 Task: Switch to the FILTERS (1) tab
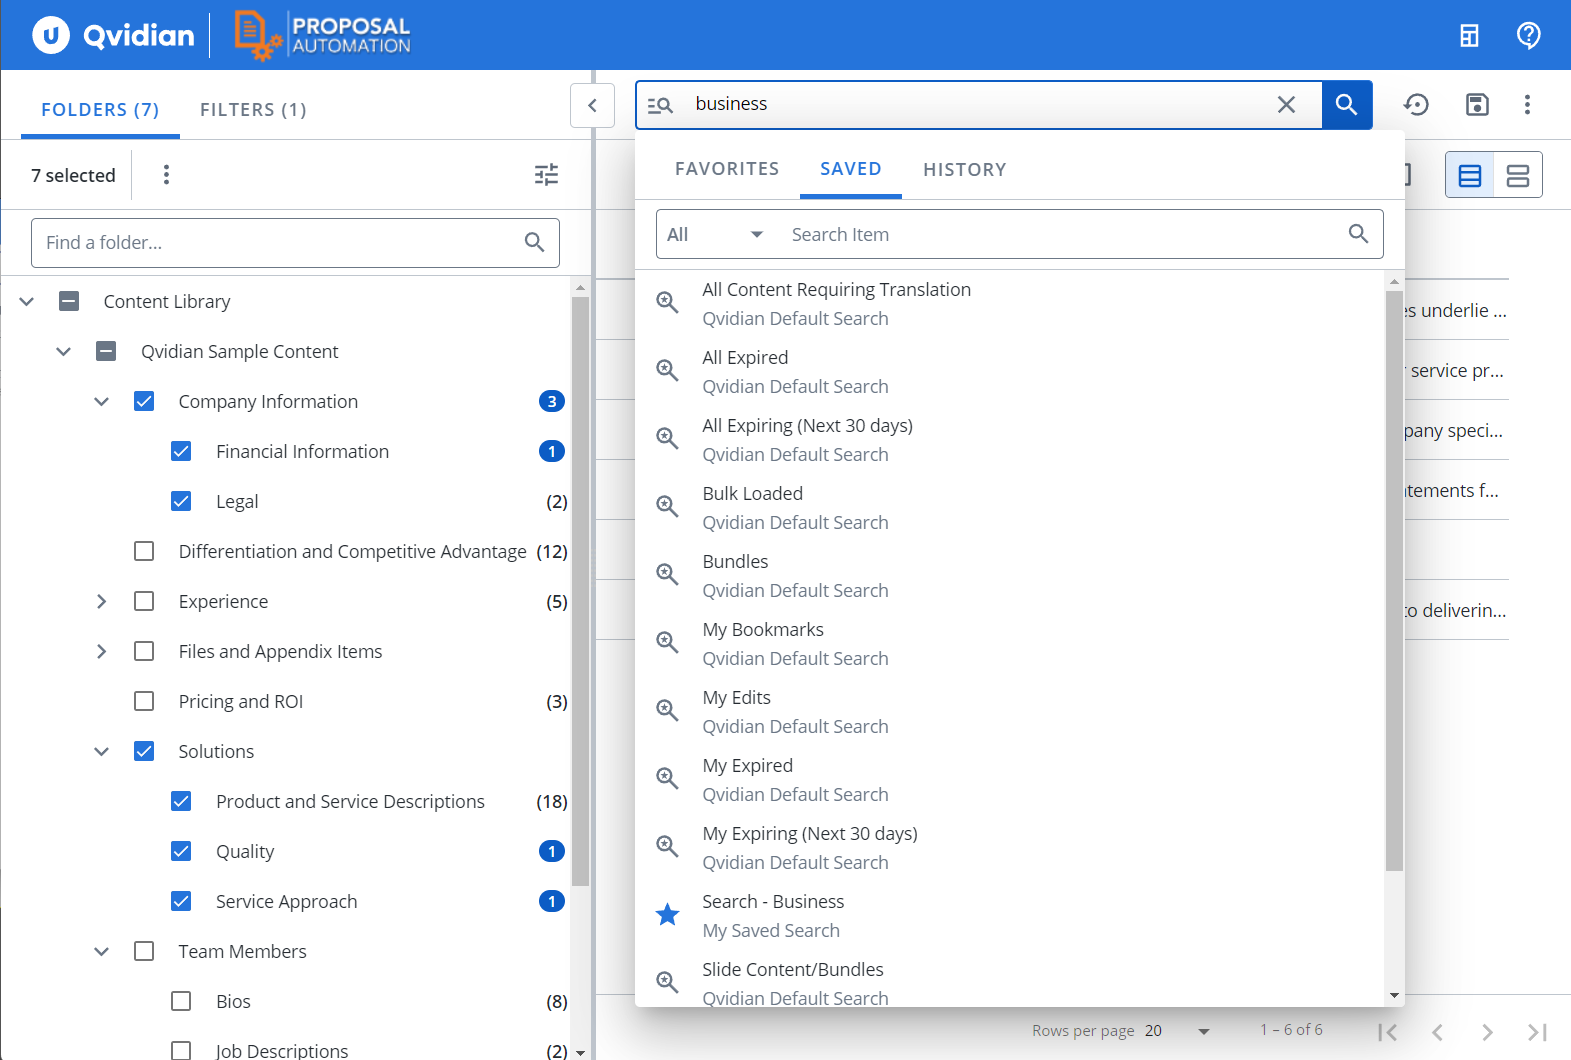pos(253,109)
